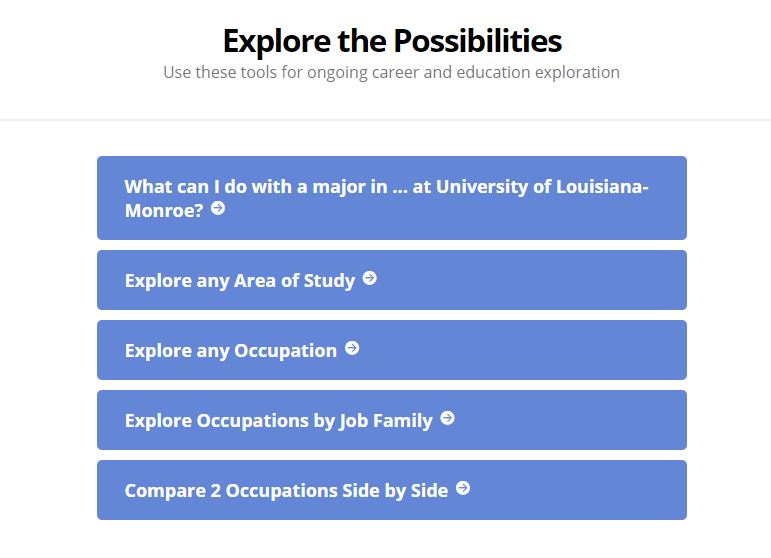Viewport: 771px width, 558px height.
Task: Click arrow icon beside 'Explore any Area of Study'
Action: click(370, 278)
